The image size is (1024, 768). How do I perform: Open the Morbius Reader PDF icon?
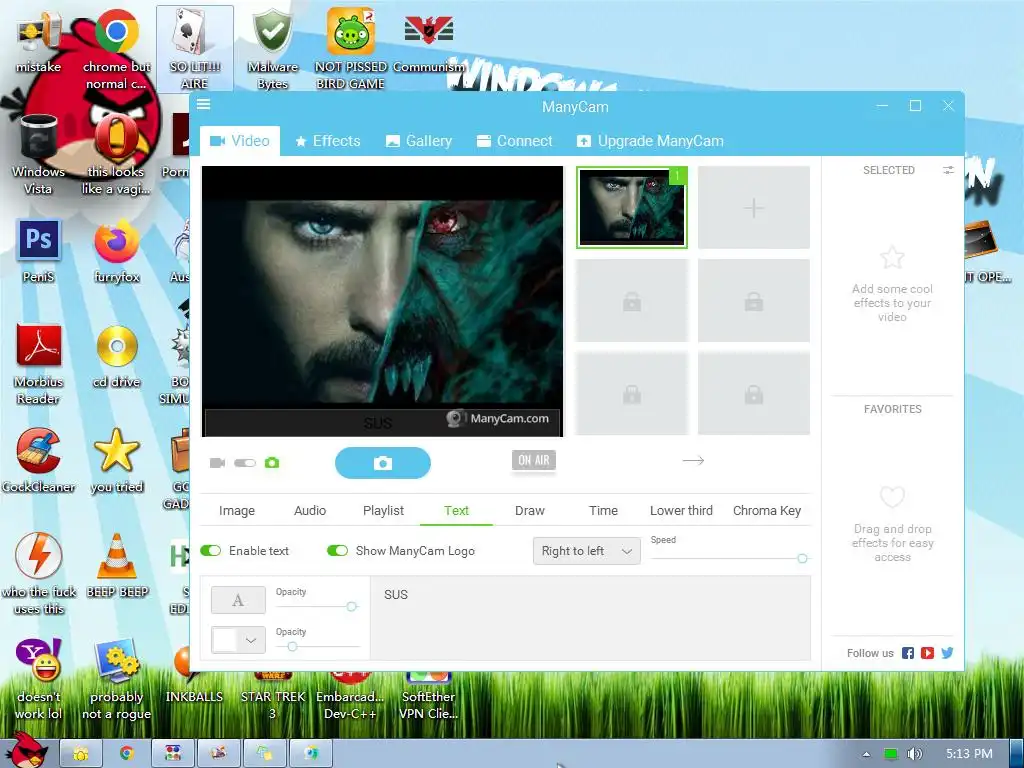(38, 364)
